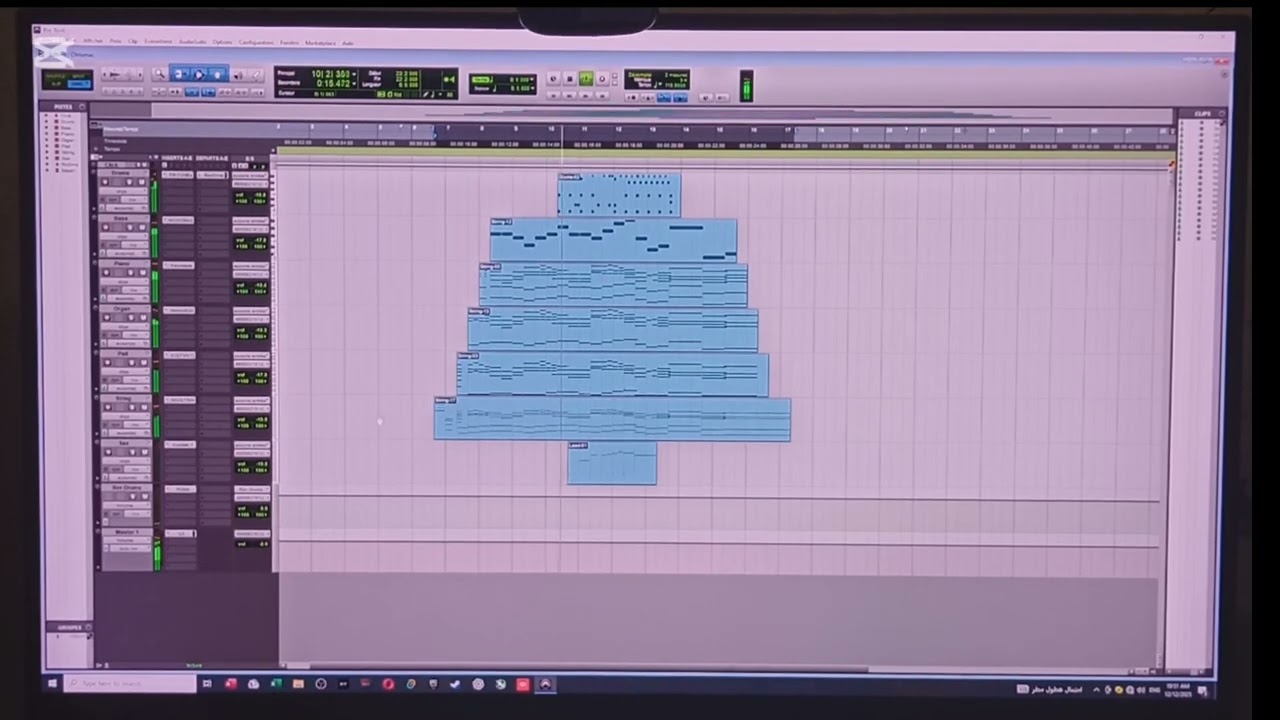The image size is (1280, 720).
Task: Select the Box Drums track name
Action: 125,487
